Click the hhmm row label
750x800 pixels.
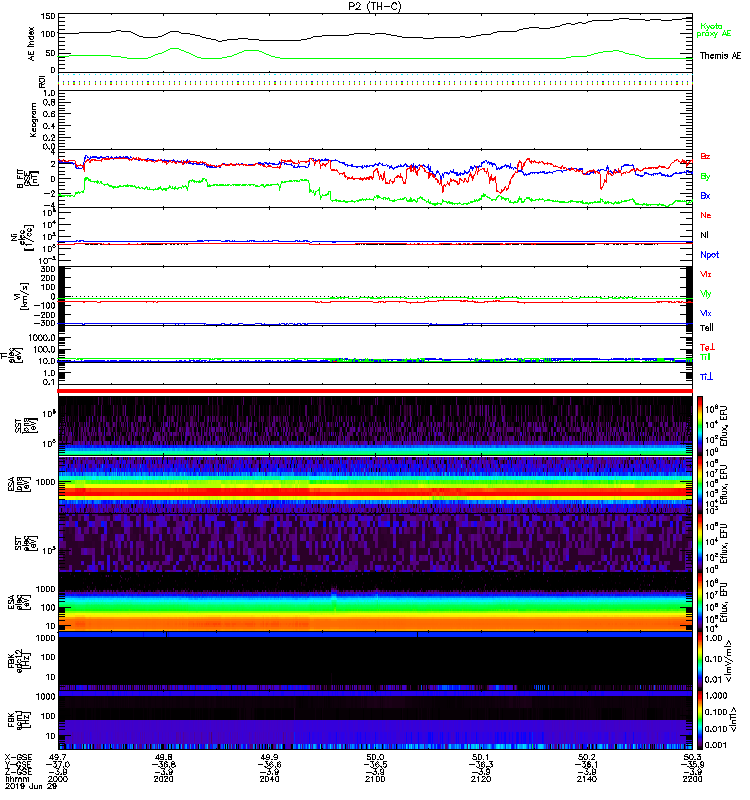click(16, 779)
